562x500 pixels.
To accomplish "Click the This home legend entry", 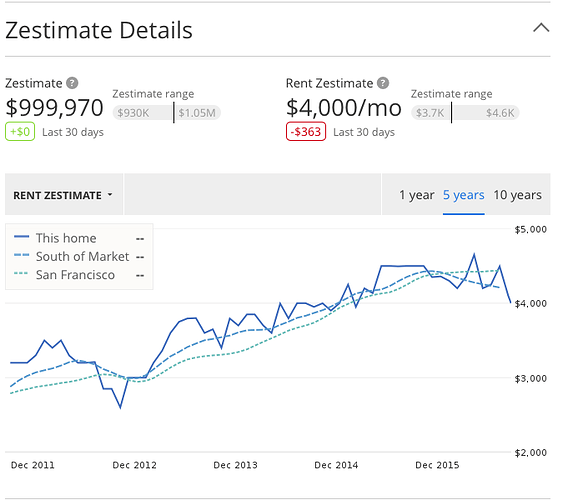I will pyautogui.click(x=79, y=238).
